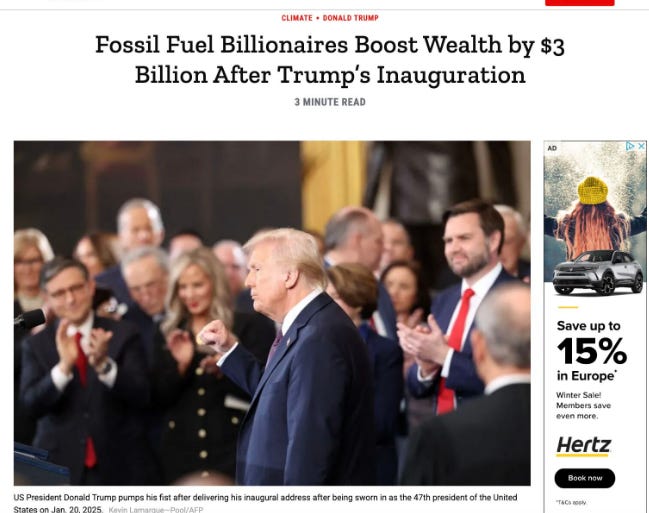Viewport: 649px width, 513px height.
Task: Open the DONALD TRUMP topic link
Action: click(x=350, y=18)
